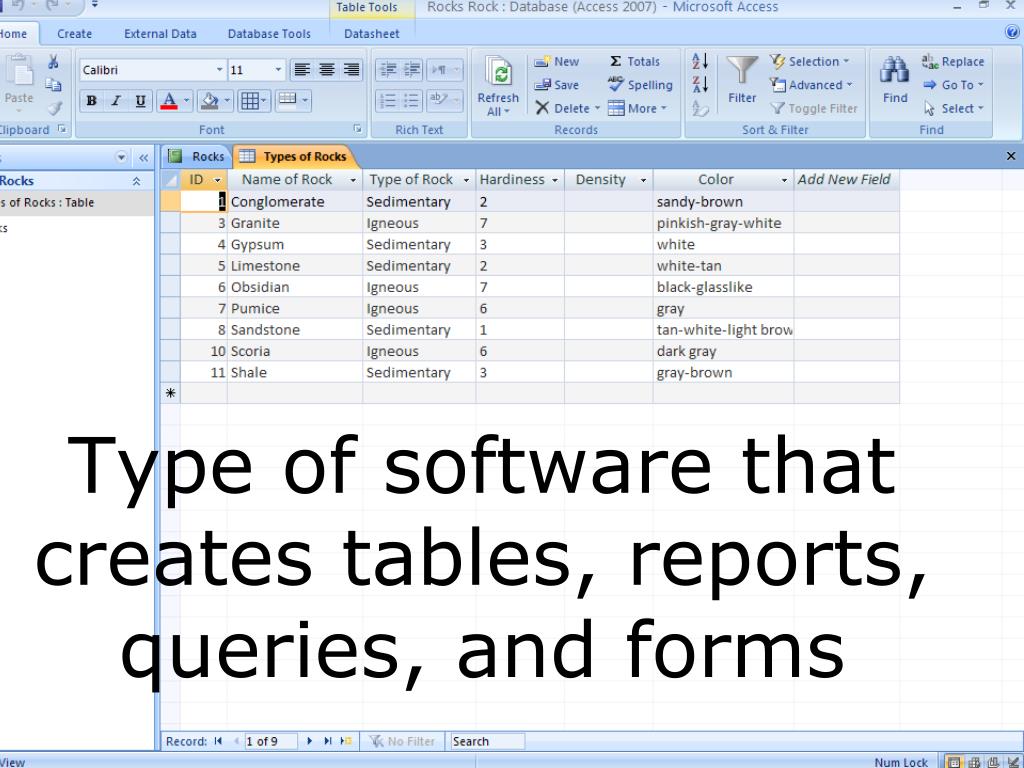Click the new blank record navigation button
The width and height of the screenshot is (1024, 768).
coord(346,741)
